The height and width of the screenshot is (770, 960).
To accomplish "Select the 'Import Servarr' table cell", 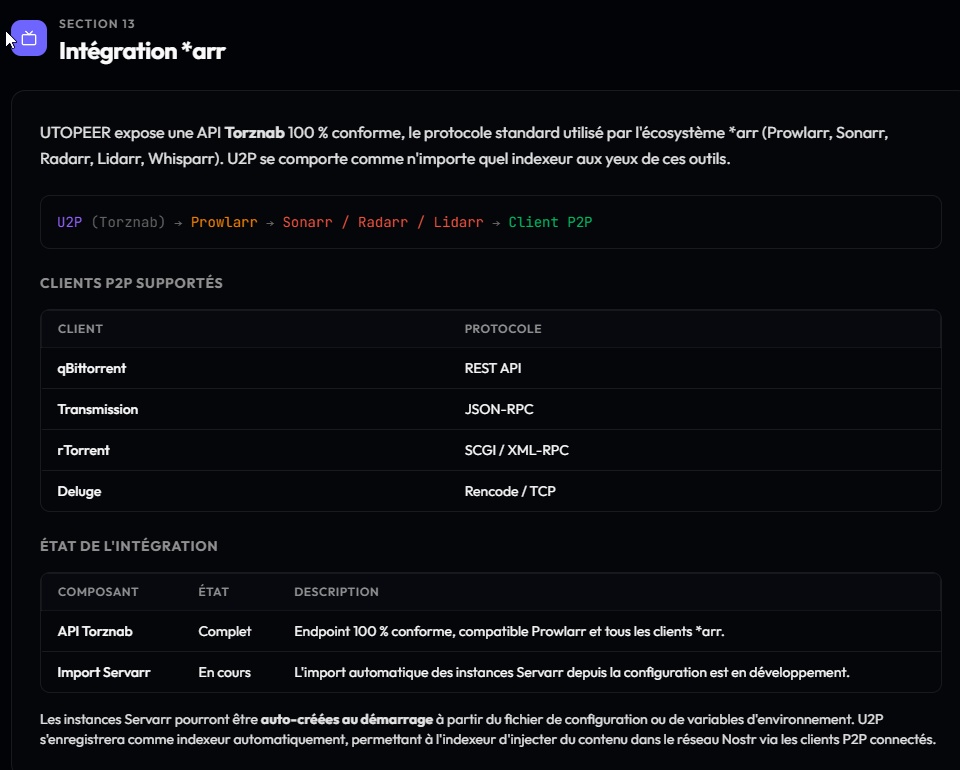I will (x=104, y=673).
